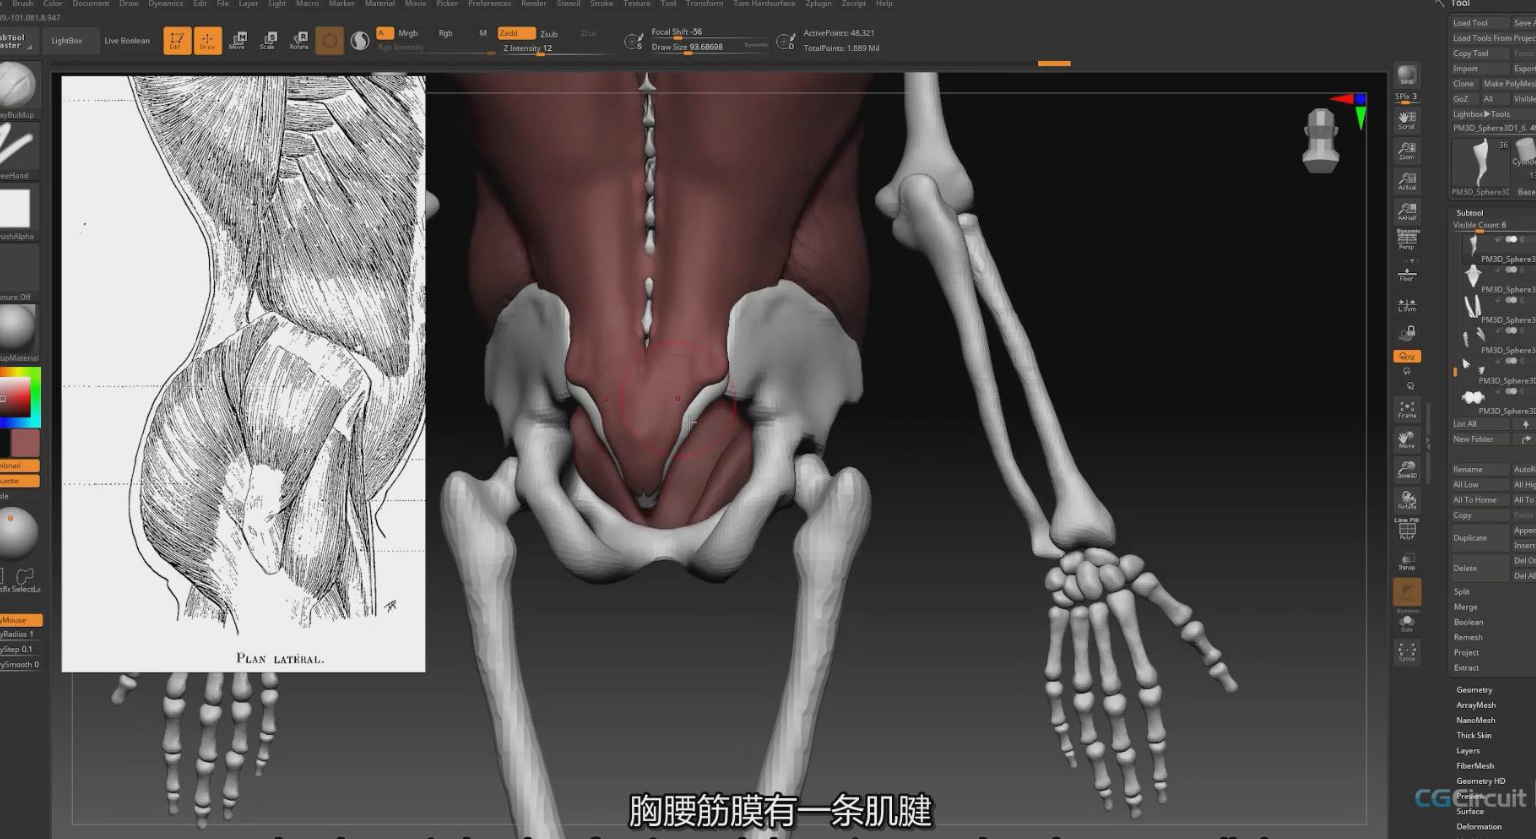Image resolution: width=1536 pixels, height=839 pixels.
Task: Expand the Deformation section
Action: (1479, 826)
